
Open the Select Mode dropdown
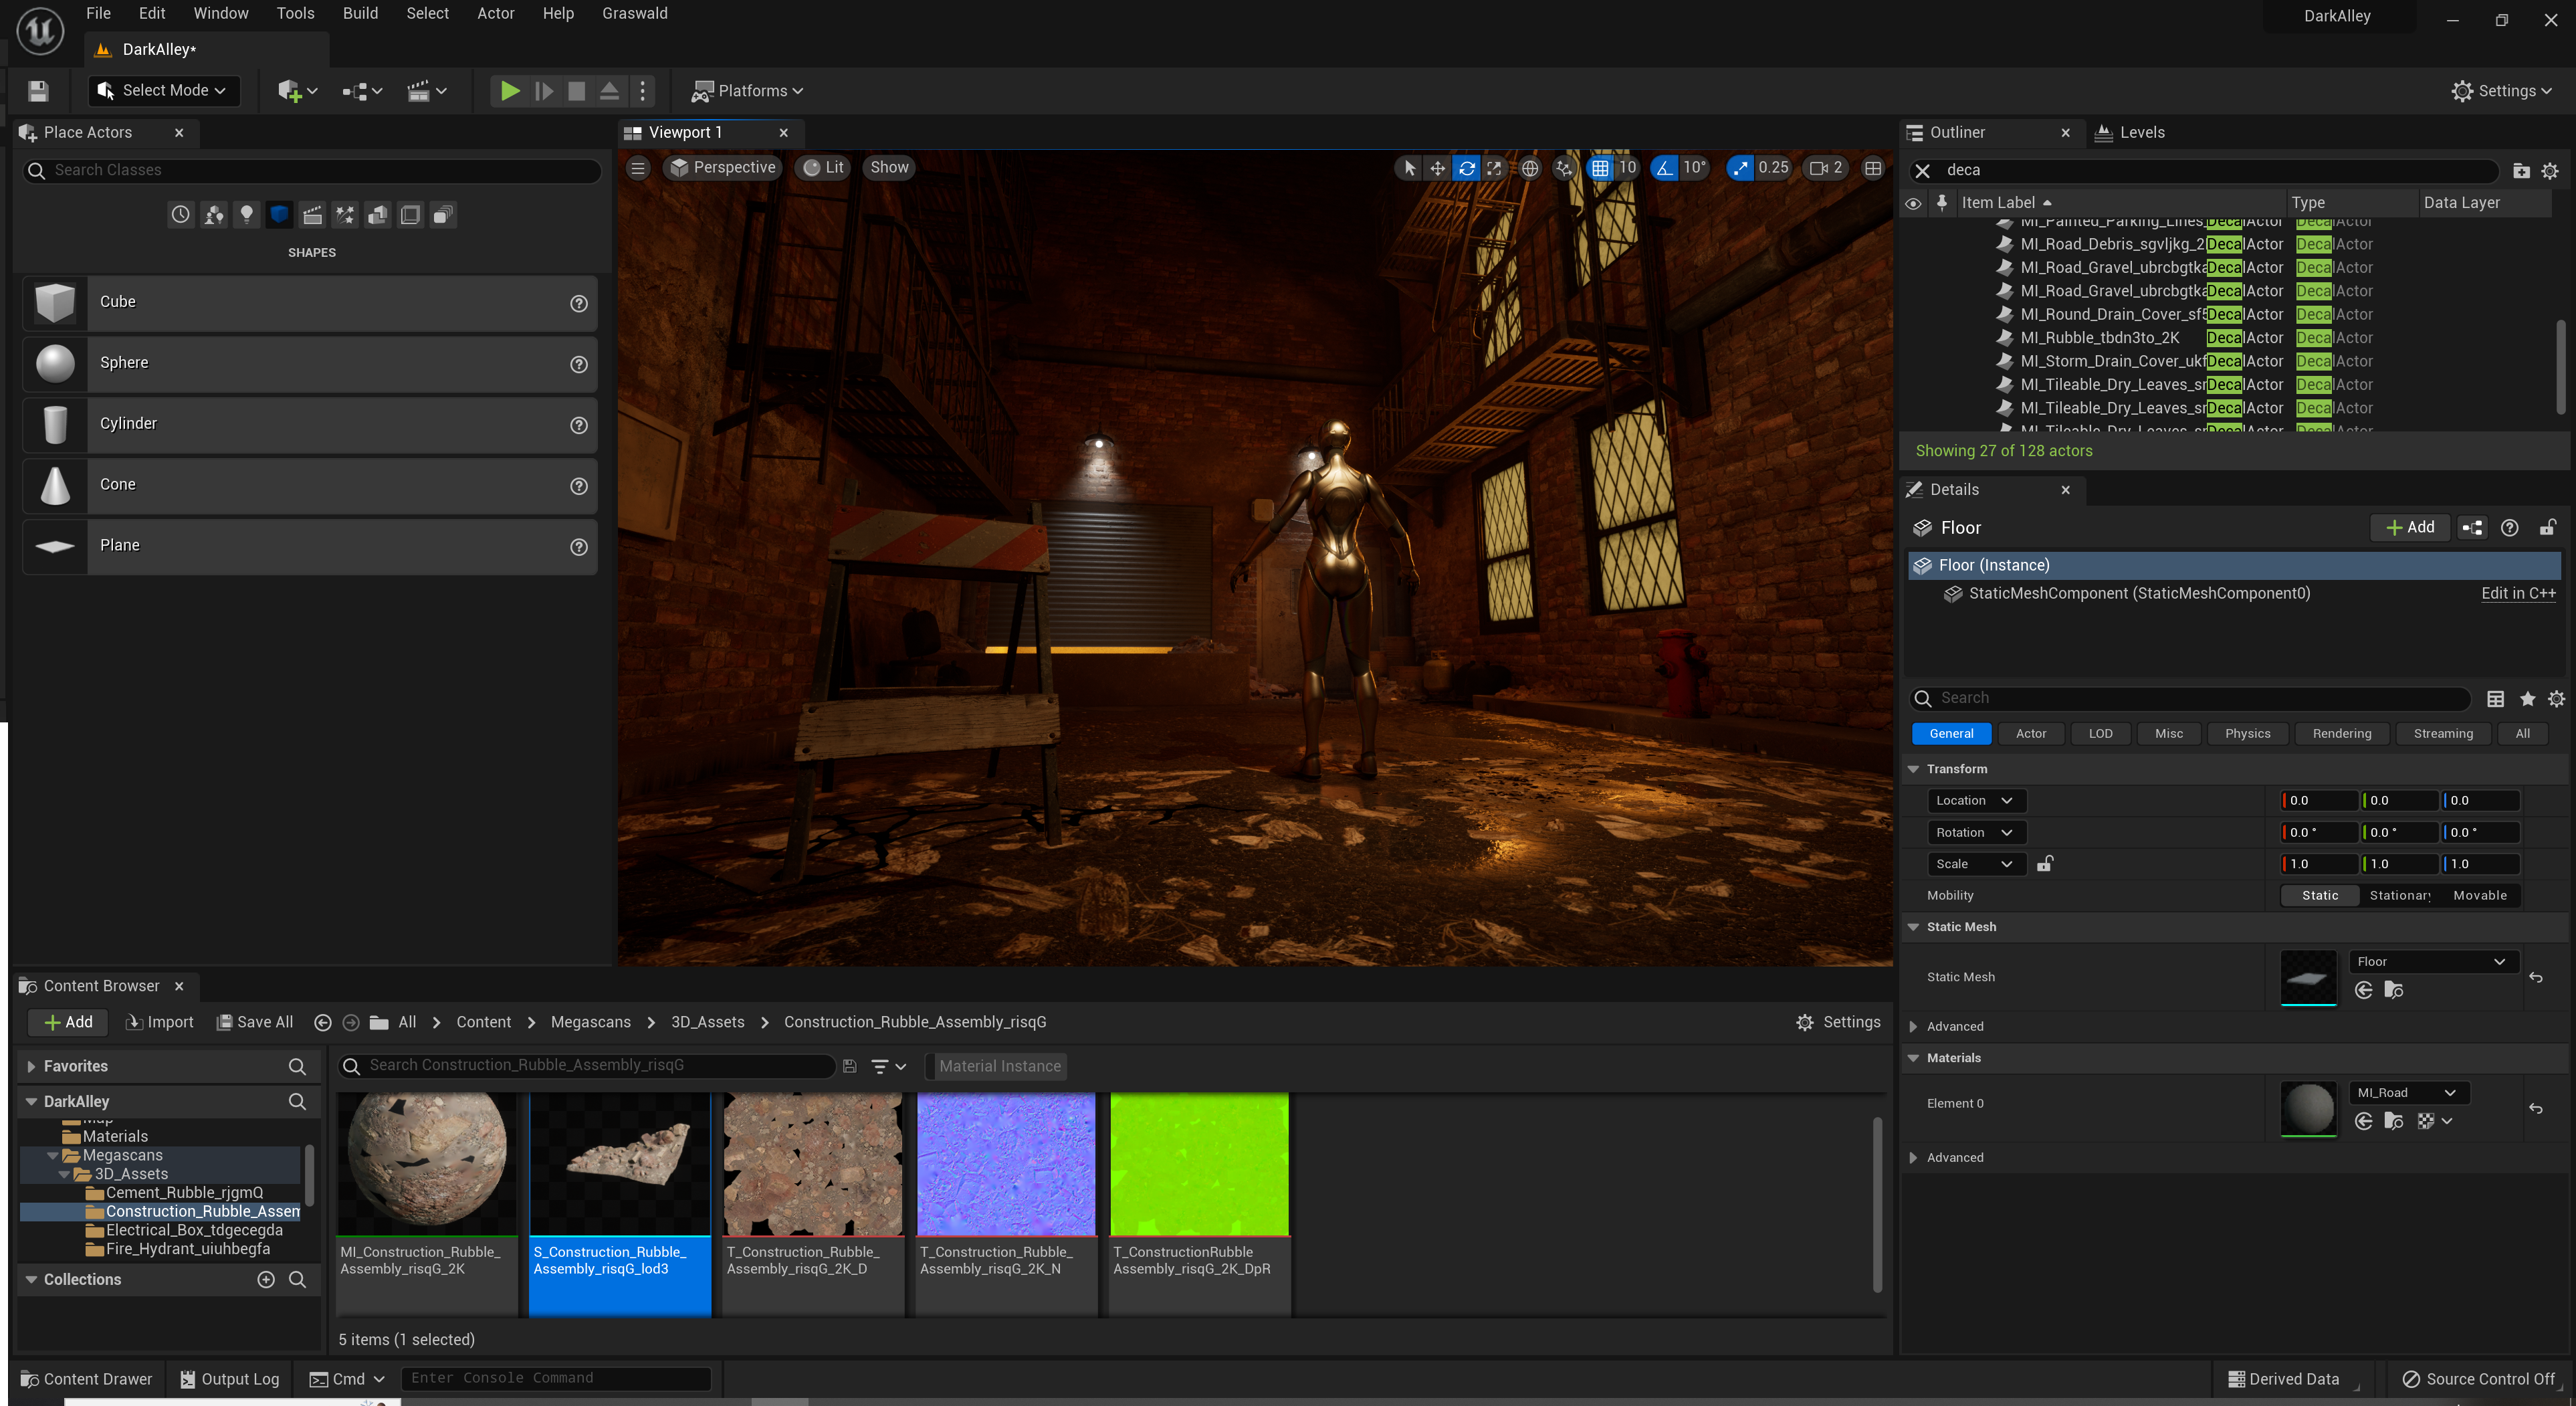(x=165, y=91)
